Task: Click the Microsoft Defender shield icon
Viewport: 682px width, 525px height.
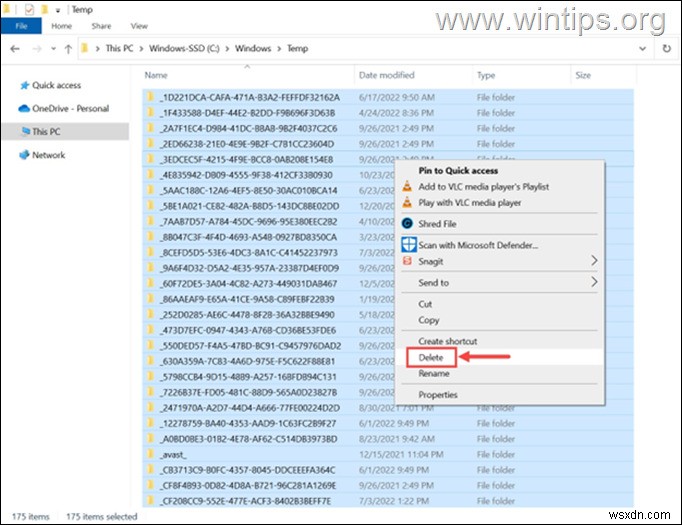Action: point(409,244)
